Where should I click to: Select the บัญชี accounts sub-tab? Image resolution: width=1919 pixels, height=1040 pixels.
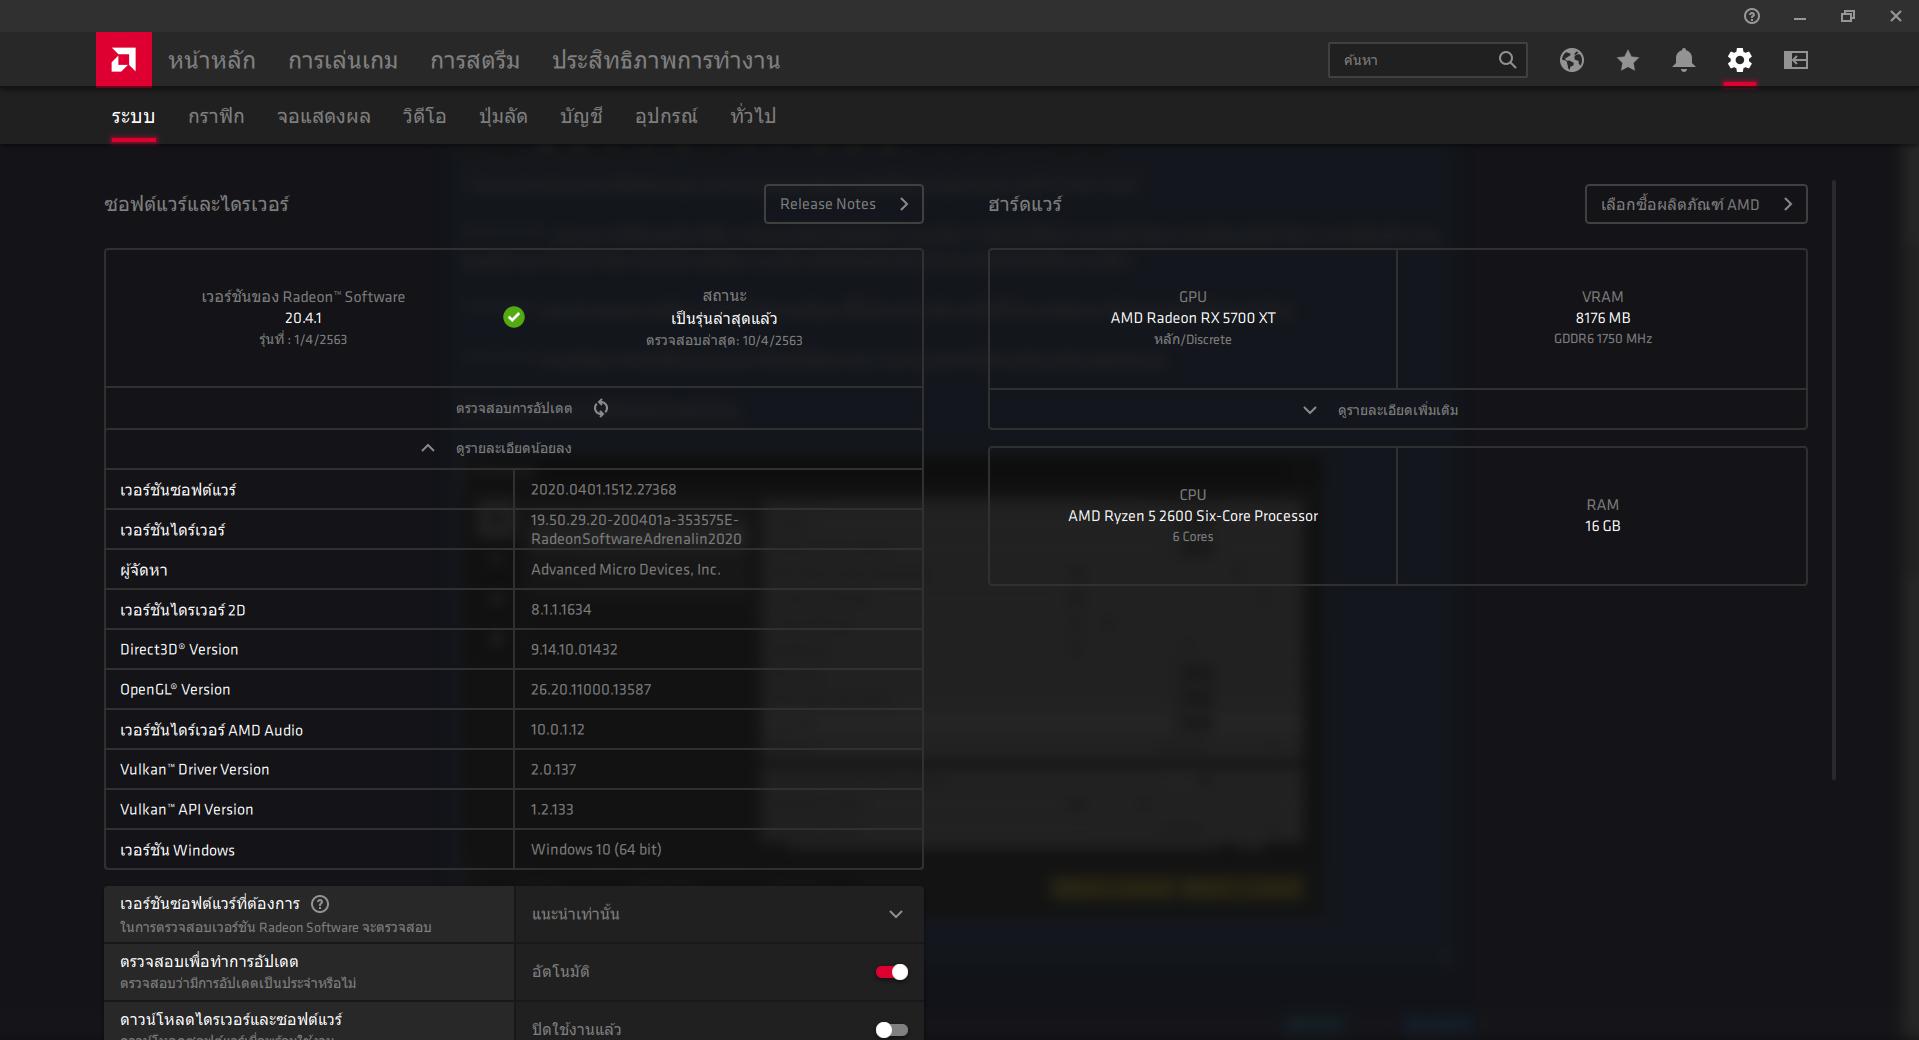pyautogui.click(x=581, y=116)
